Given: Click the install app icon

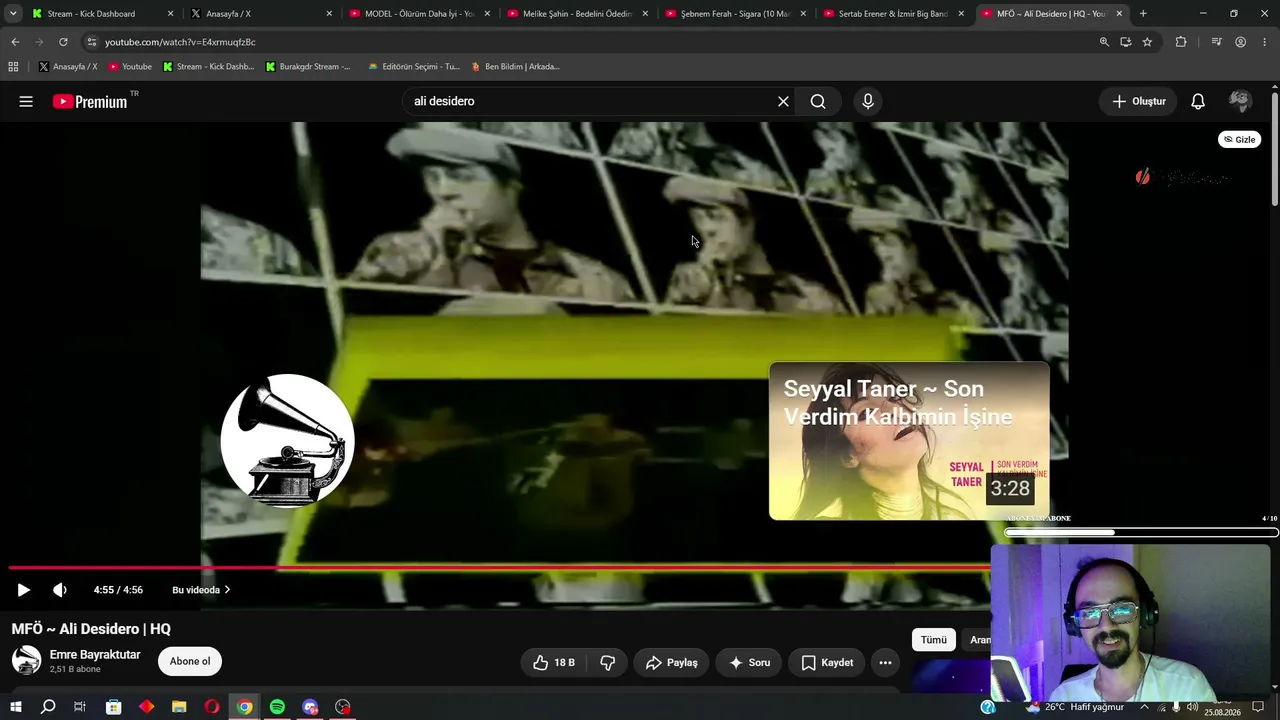Looking at the screenshot, I should point(1126,42).
